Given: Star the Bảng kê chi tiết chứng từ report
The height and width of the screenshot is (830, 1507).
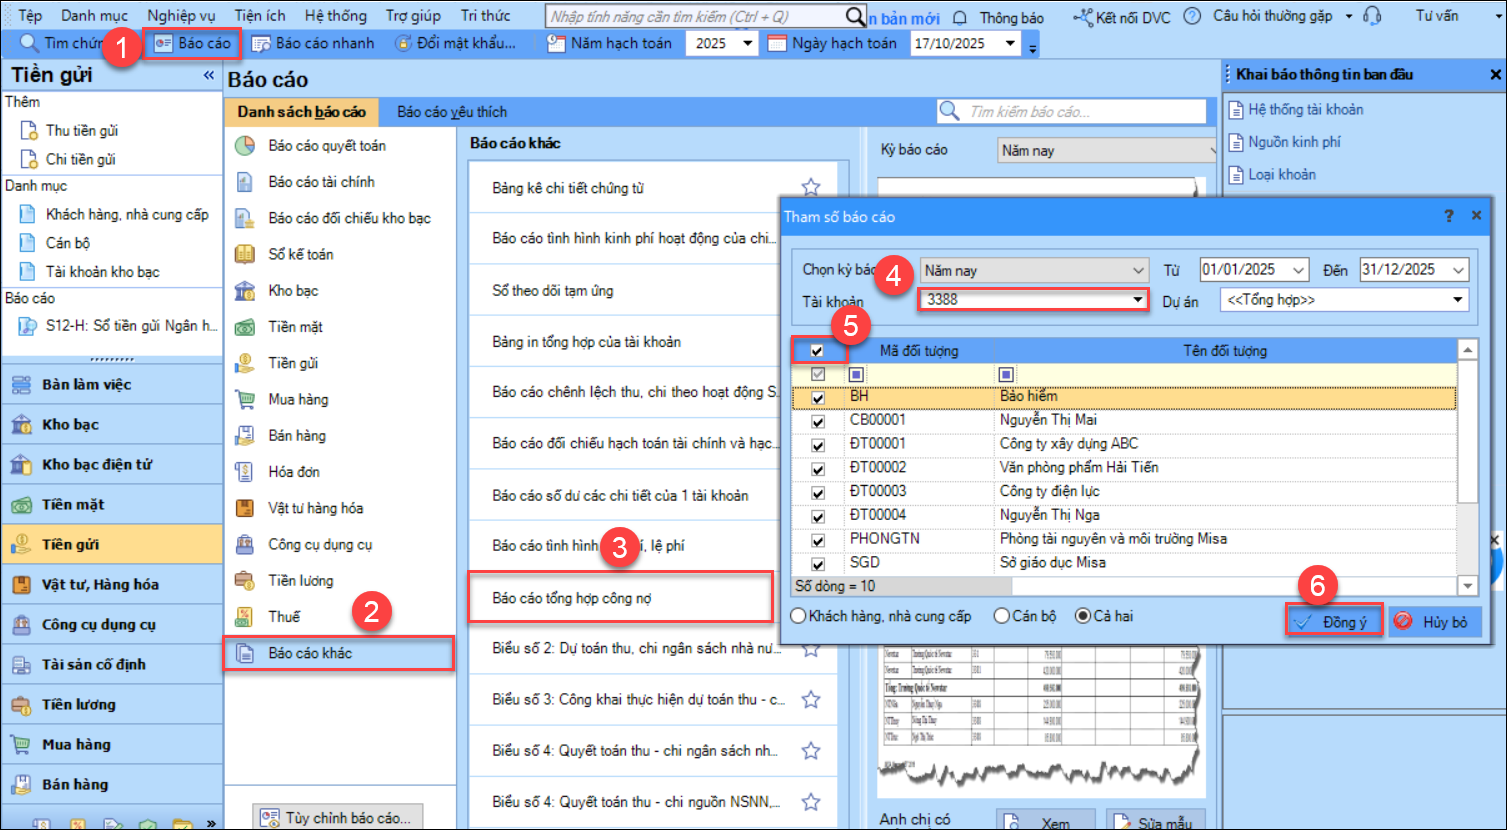Looking at the screenshot, I should [x=811, y=187].
